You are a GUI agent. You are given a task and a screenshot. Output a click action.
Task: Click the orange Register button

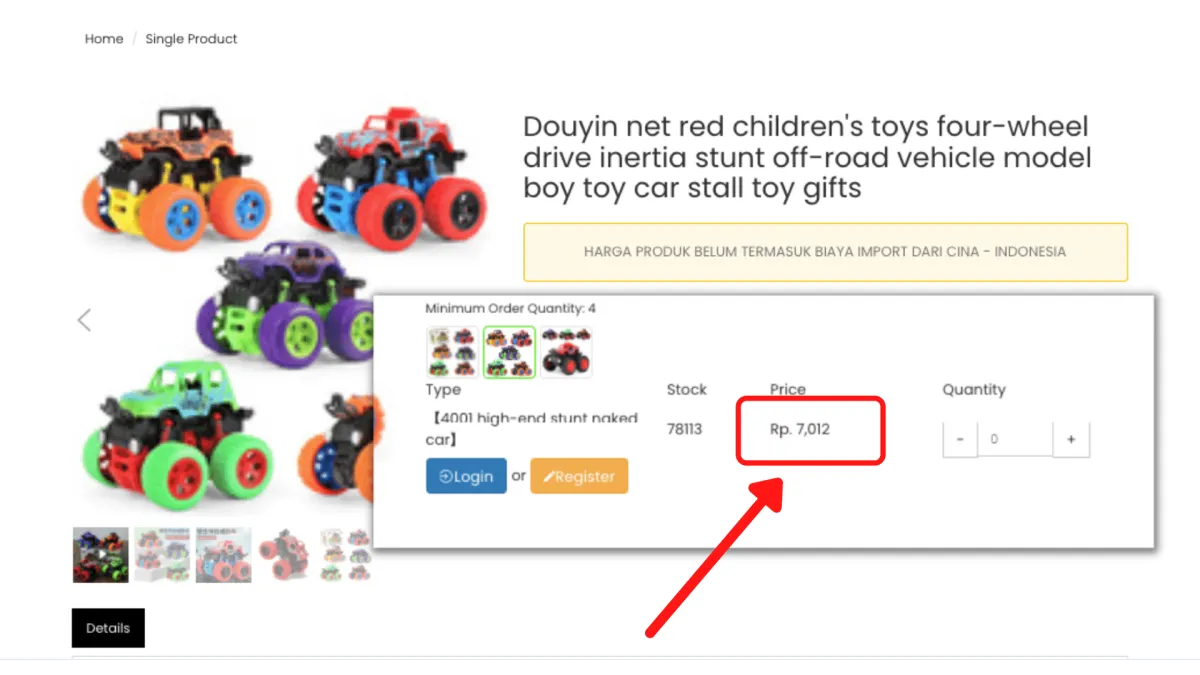579,476
